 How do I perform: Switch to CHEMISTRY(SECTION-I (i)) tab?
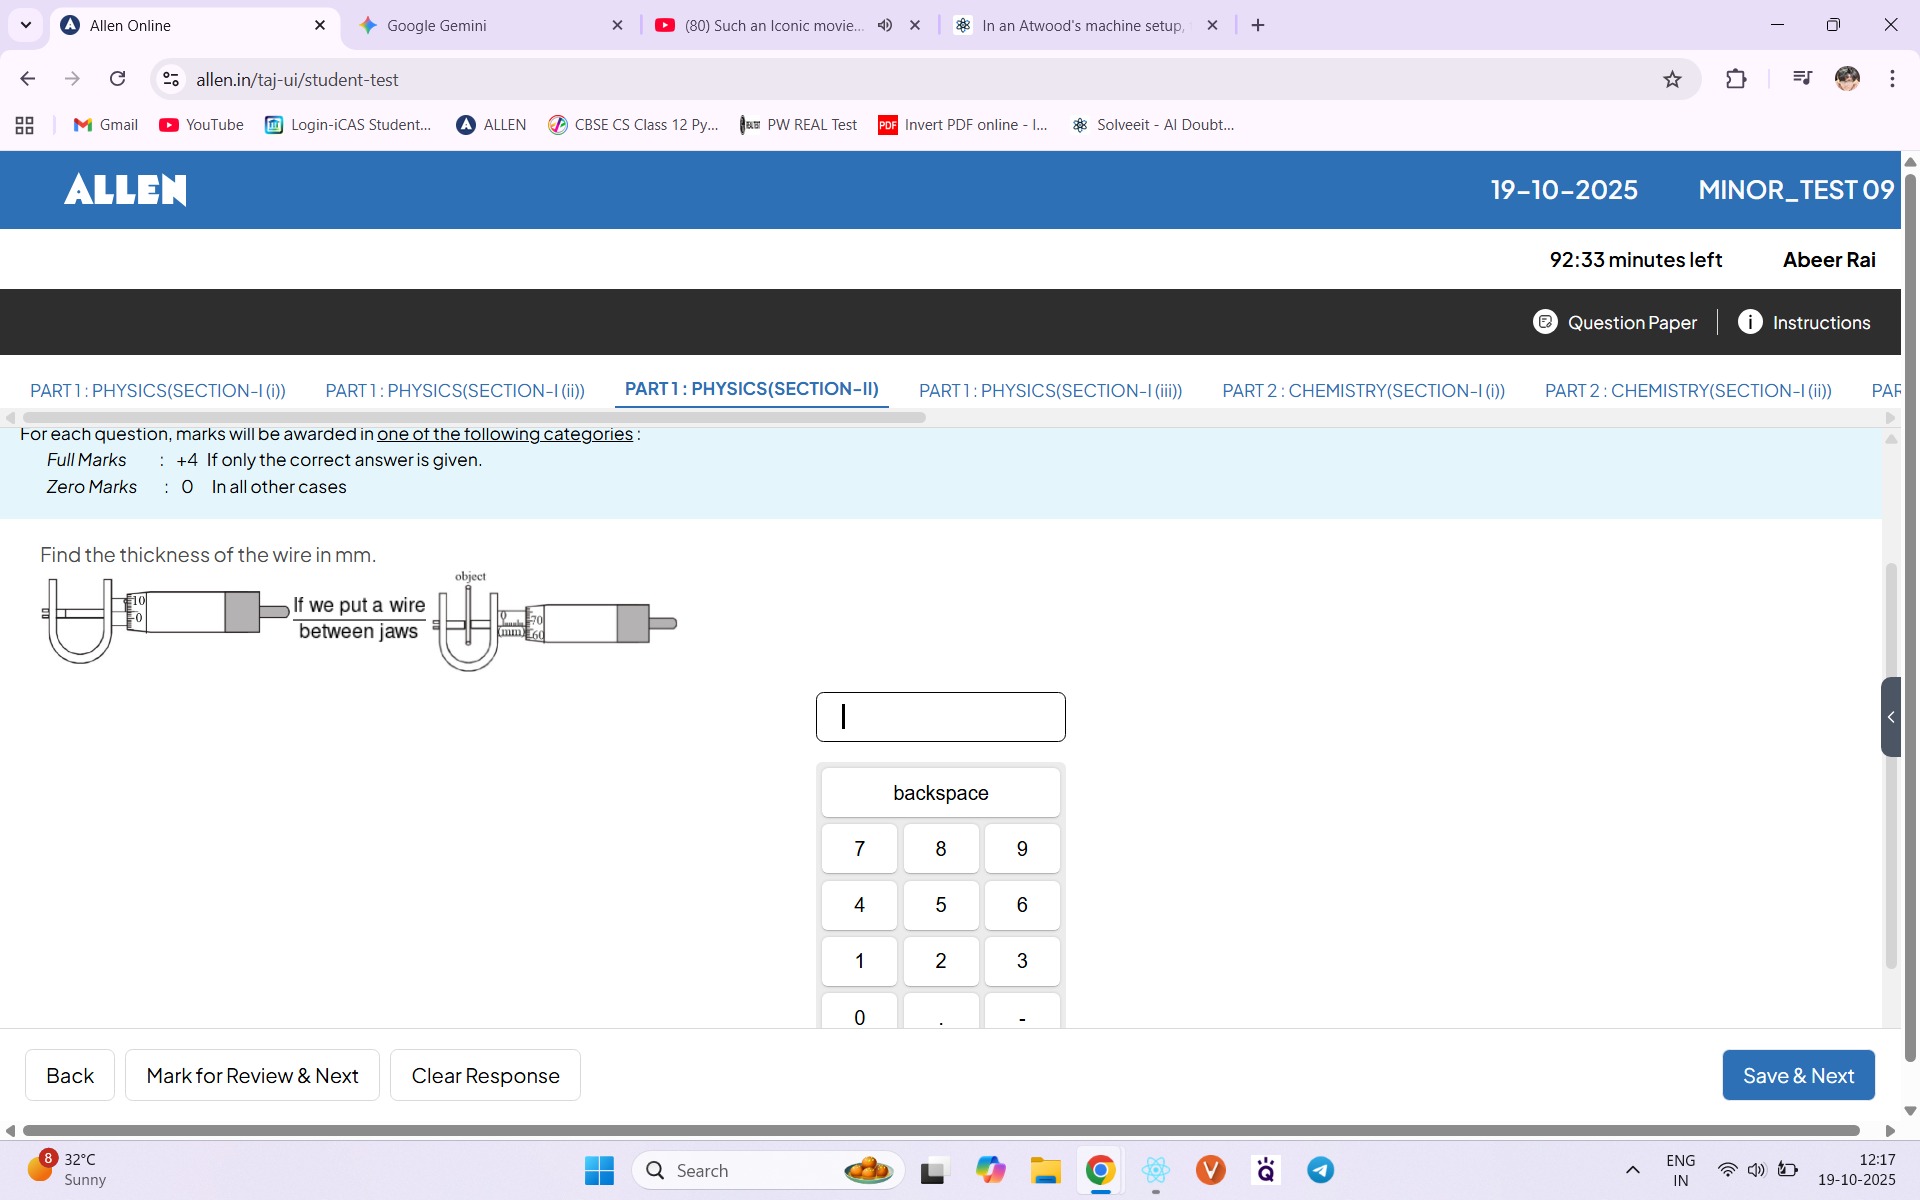pyautogui.click(x=1363, y=391)
